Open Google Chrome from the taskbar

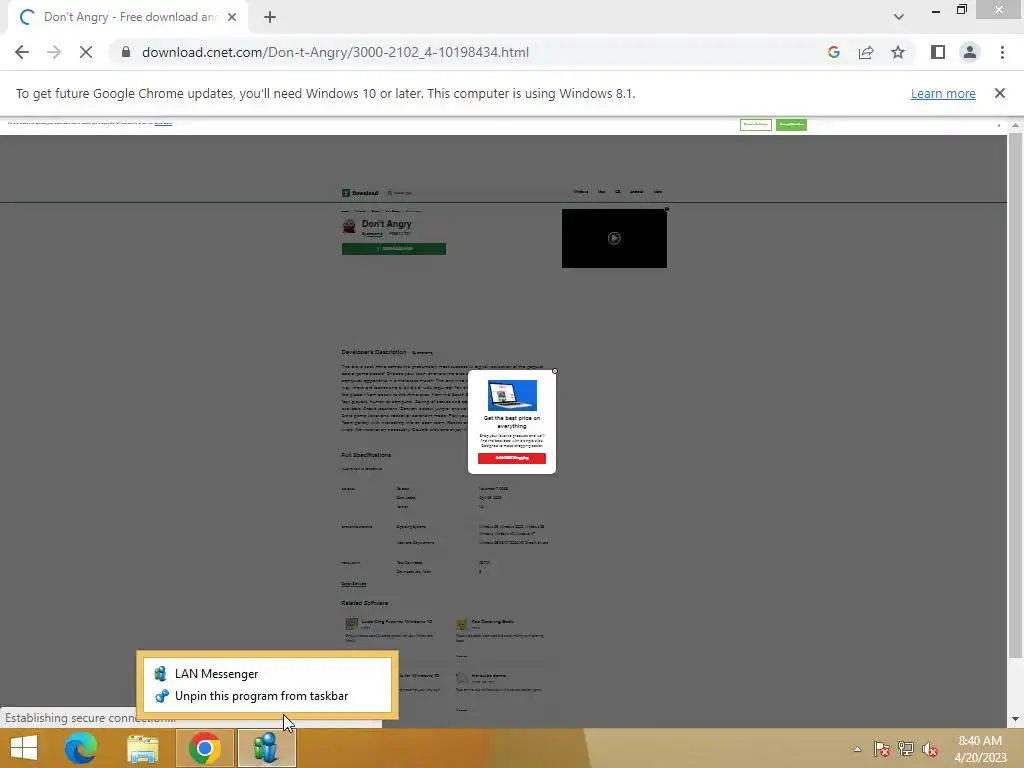[x=204, y=748]
